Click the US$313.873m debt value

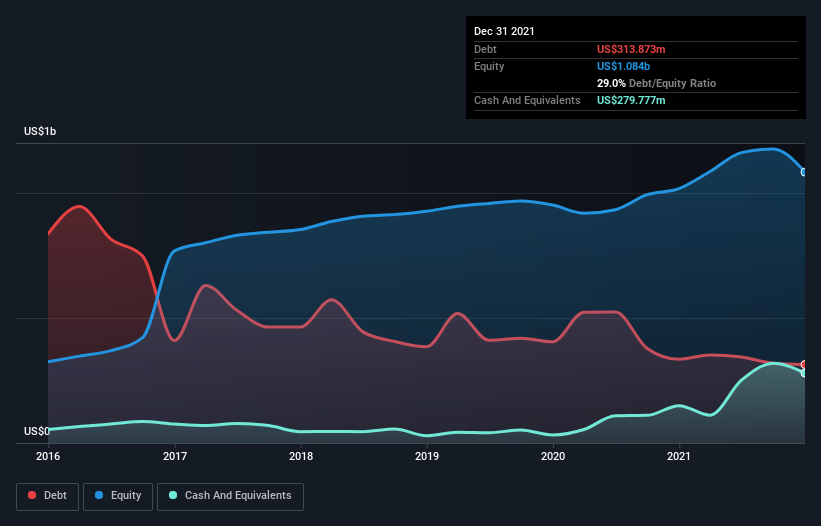point(631,49)
